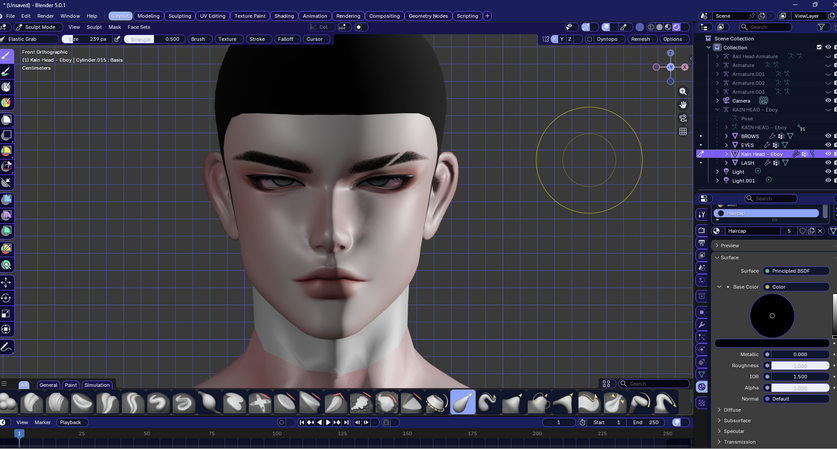Select the Rotate tool in left toolbar
Screen dimensions: 837x449
6,298
